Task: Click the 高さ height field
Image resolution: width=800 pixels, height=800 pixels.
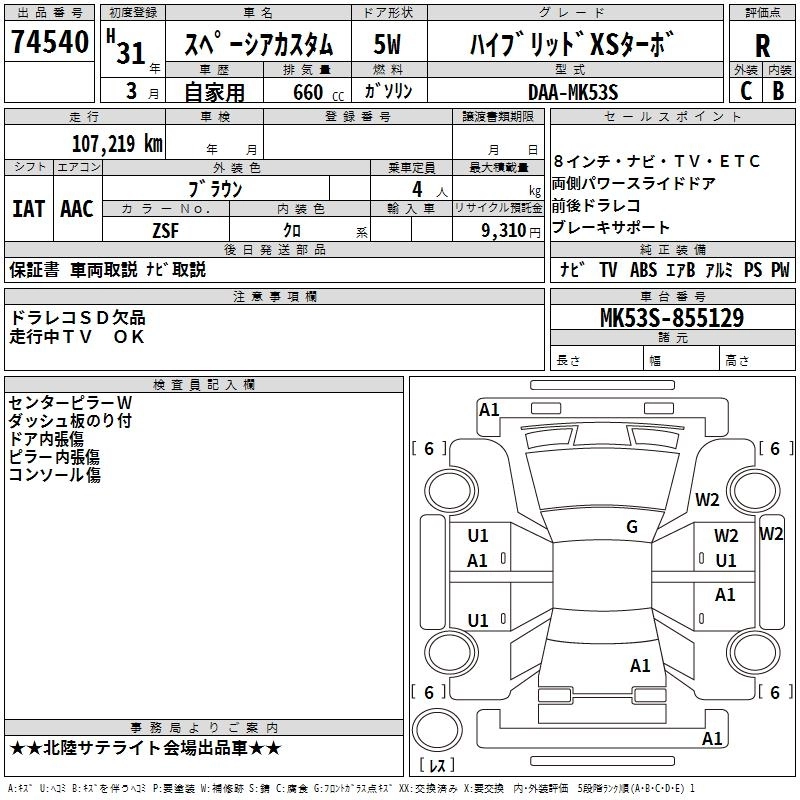Action: click(x=757, y=360)
